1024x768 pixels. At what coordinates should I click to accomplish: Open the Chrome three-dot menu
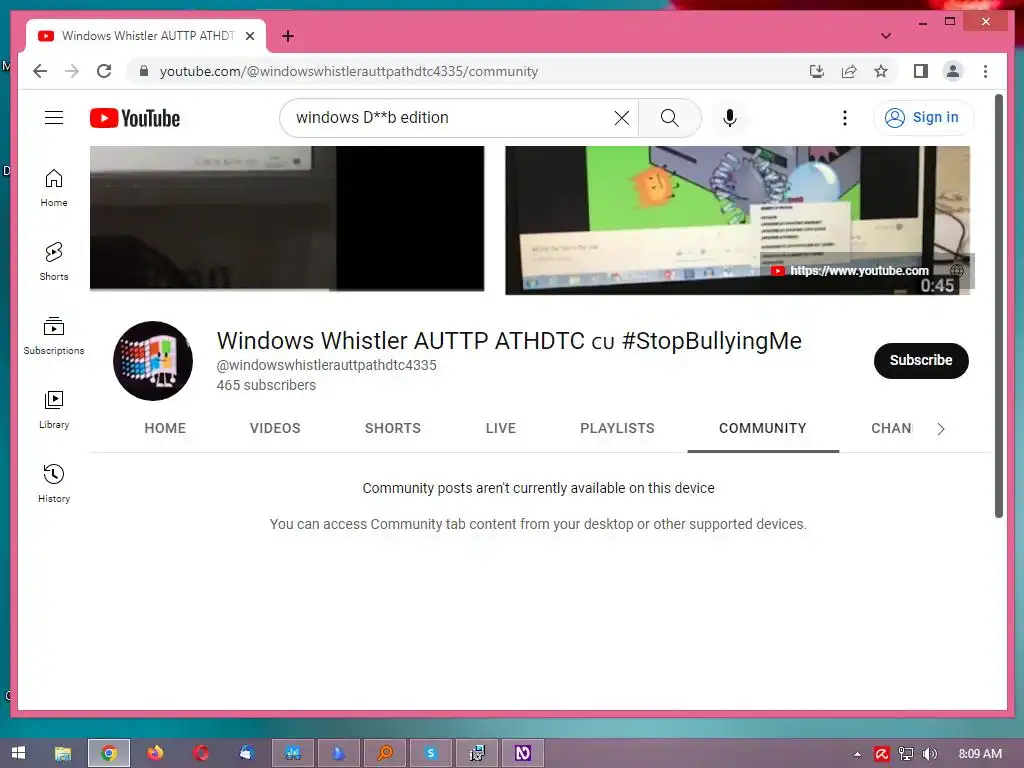coord(985,71)
